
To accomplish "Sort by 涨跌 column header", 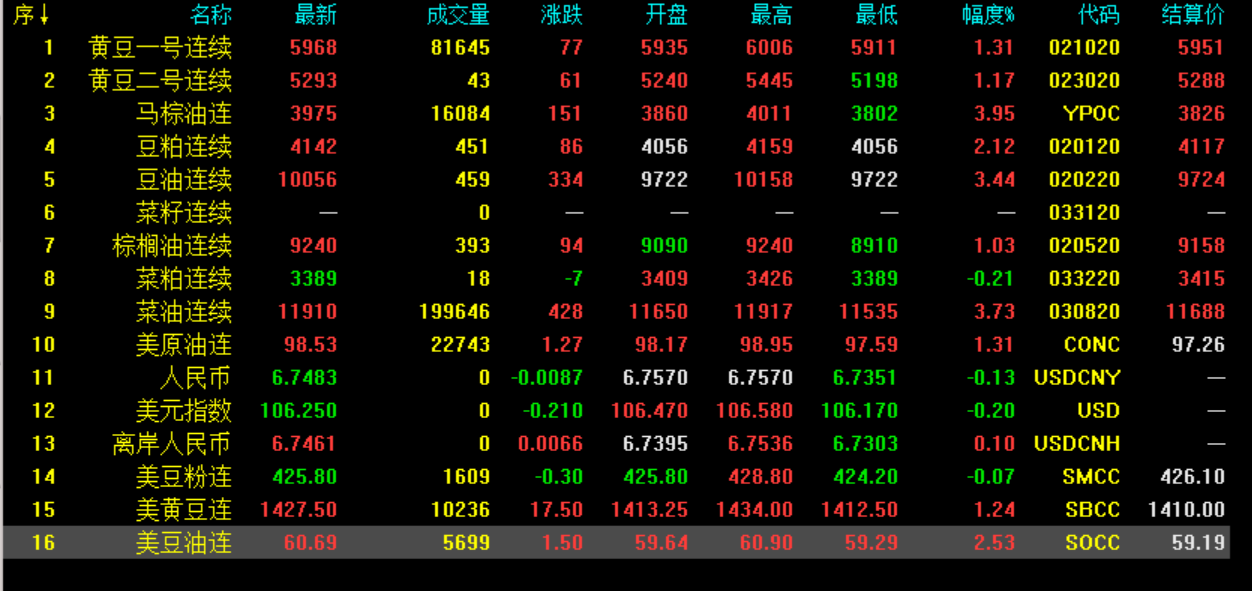I will click(562, 15).
